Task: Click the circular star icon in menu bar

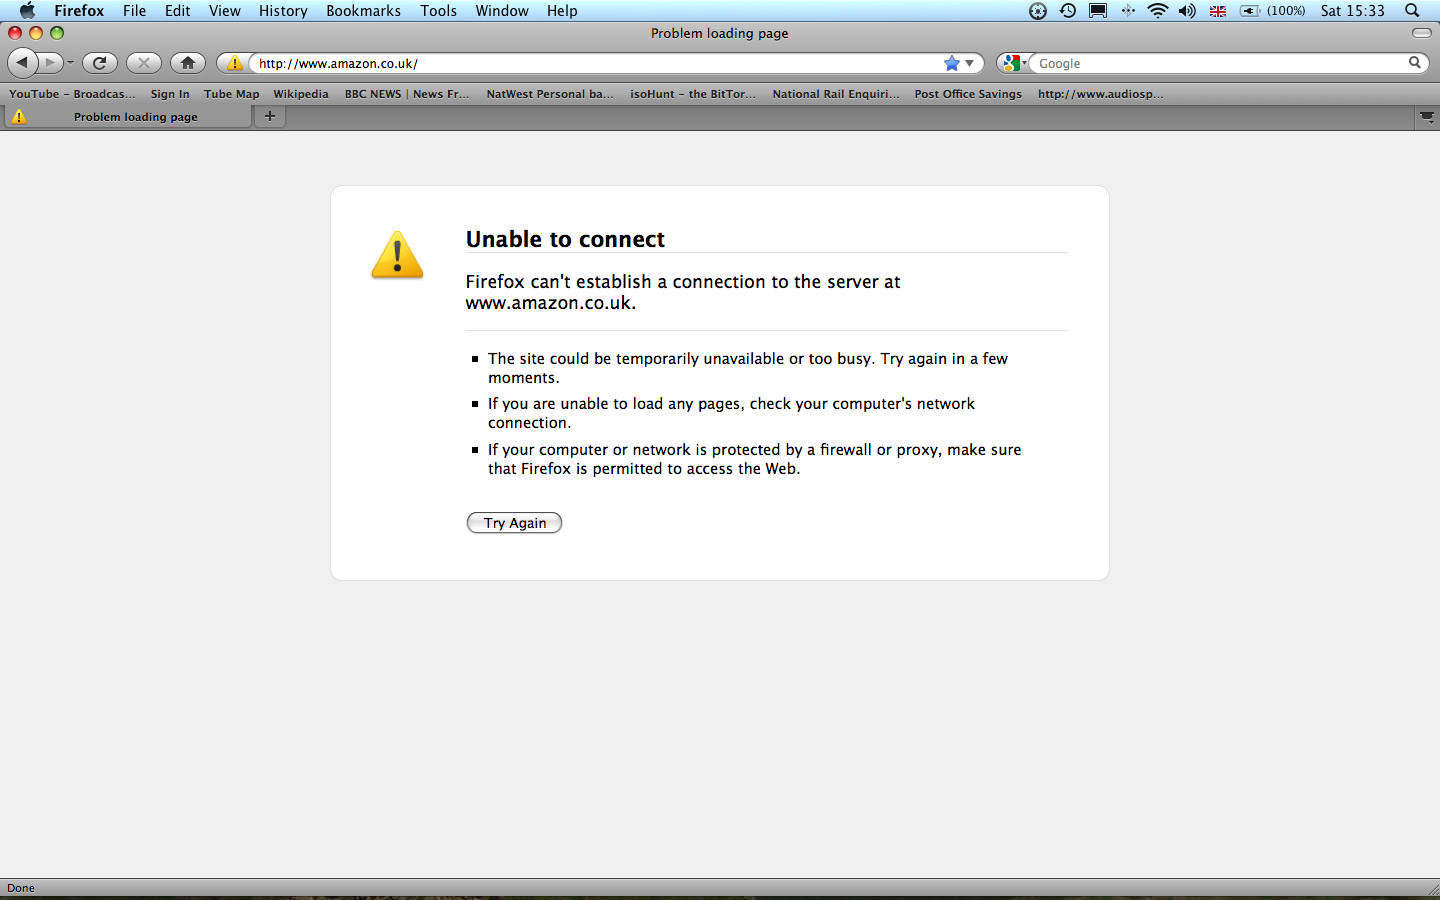Action: coord(1038,11)
